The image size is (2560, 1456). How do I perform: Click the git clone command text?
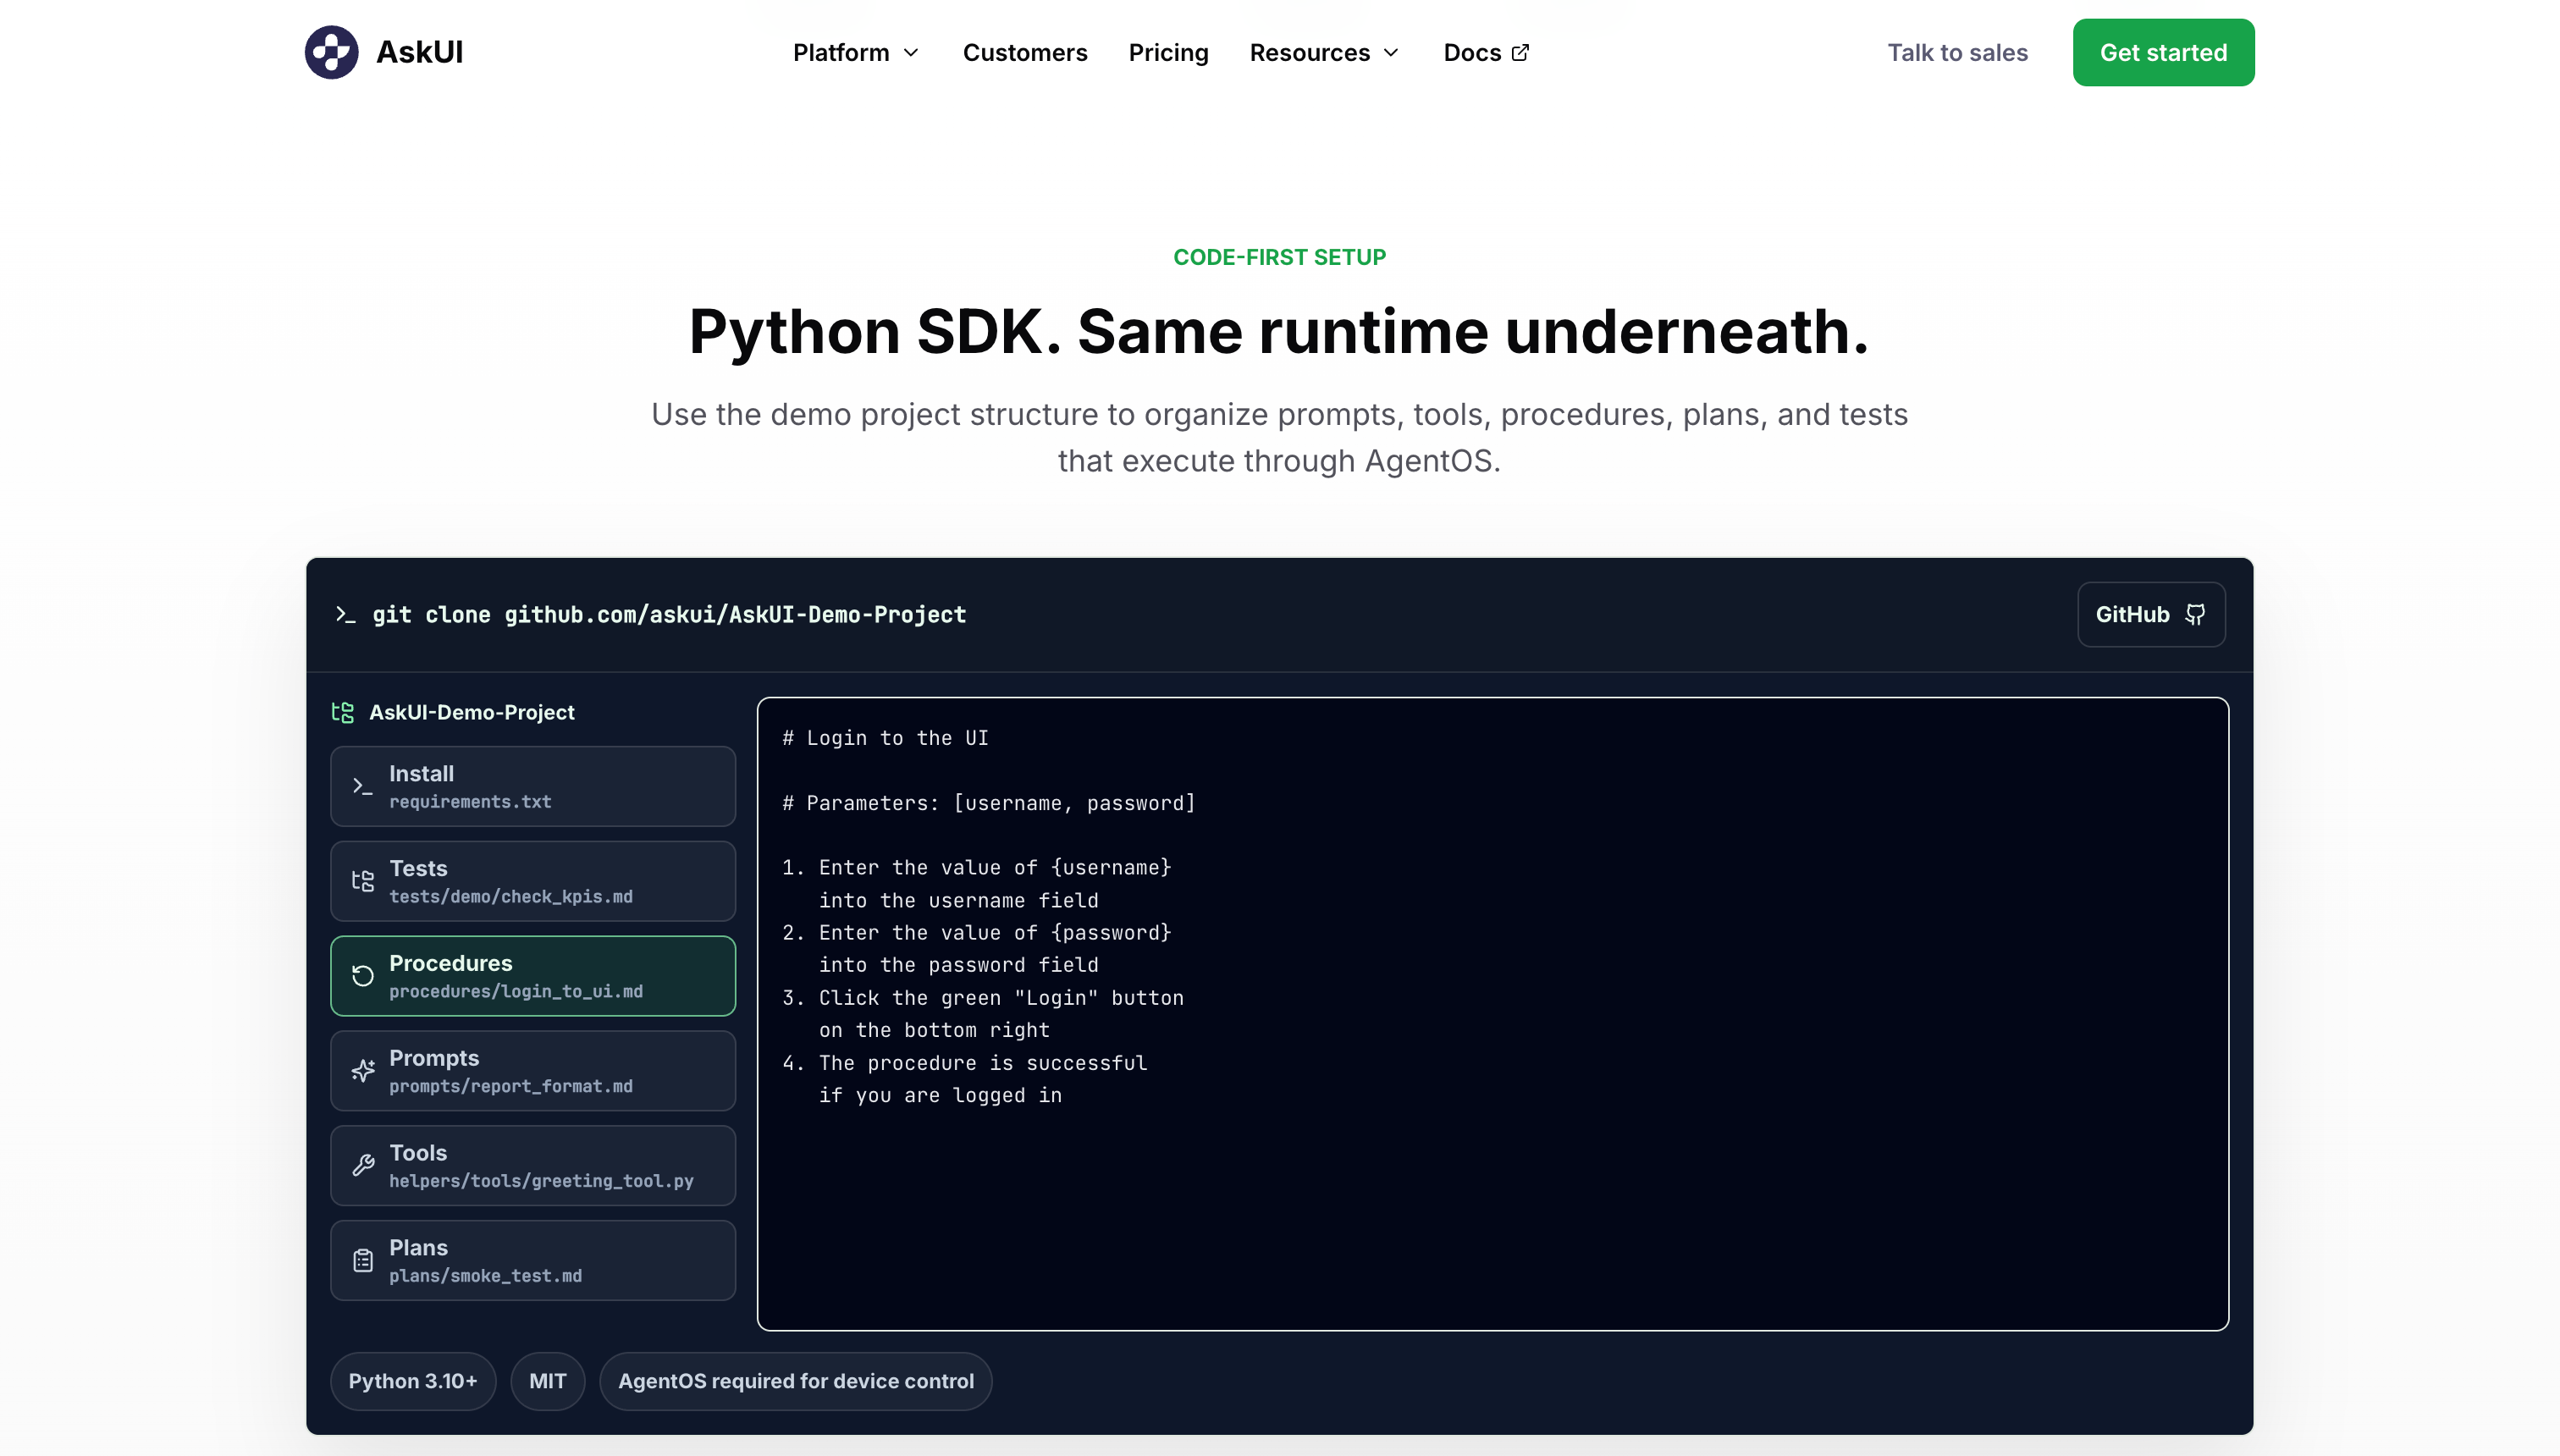point(669,614)
